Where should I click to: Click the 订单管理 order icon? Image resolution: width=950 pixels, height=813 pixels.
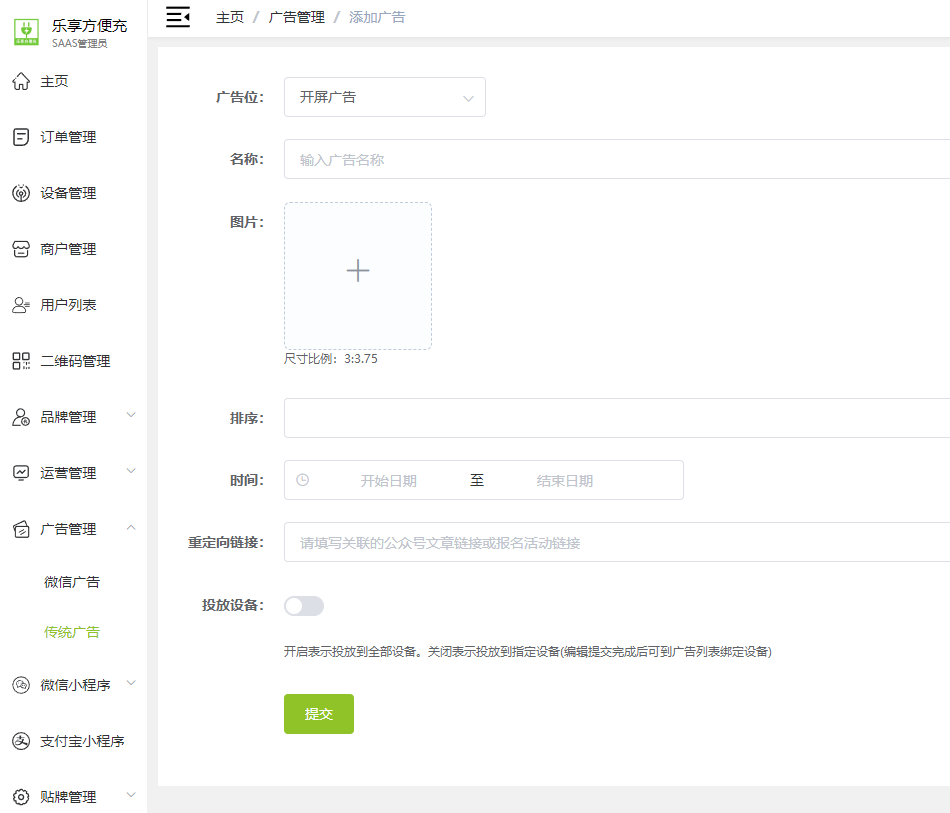point(21,137)
